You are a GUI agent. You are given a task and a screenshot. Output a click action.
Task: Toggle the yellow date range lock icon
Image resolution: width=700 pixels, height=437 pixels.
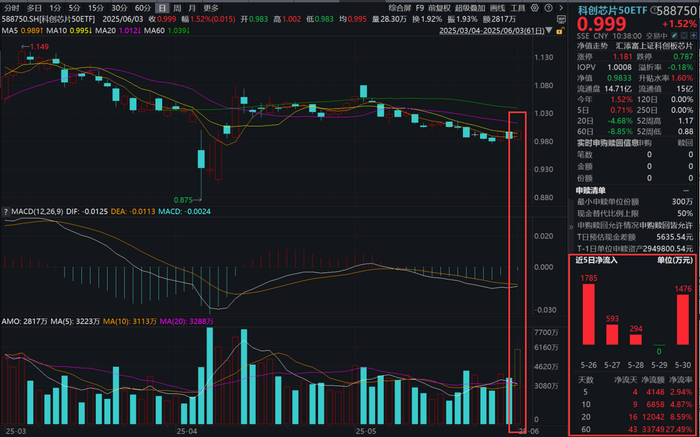559,31
